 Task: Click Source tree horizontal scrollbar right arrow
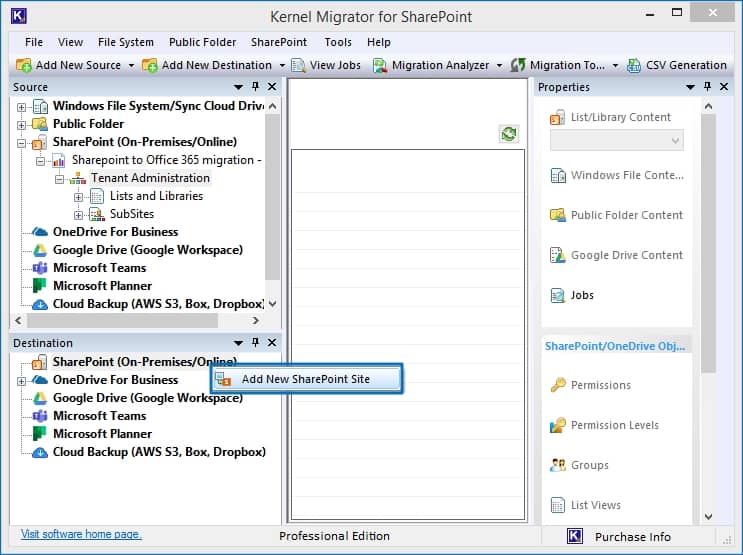pyautogui.click(x=256, y=320)
